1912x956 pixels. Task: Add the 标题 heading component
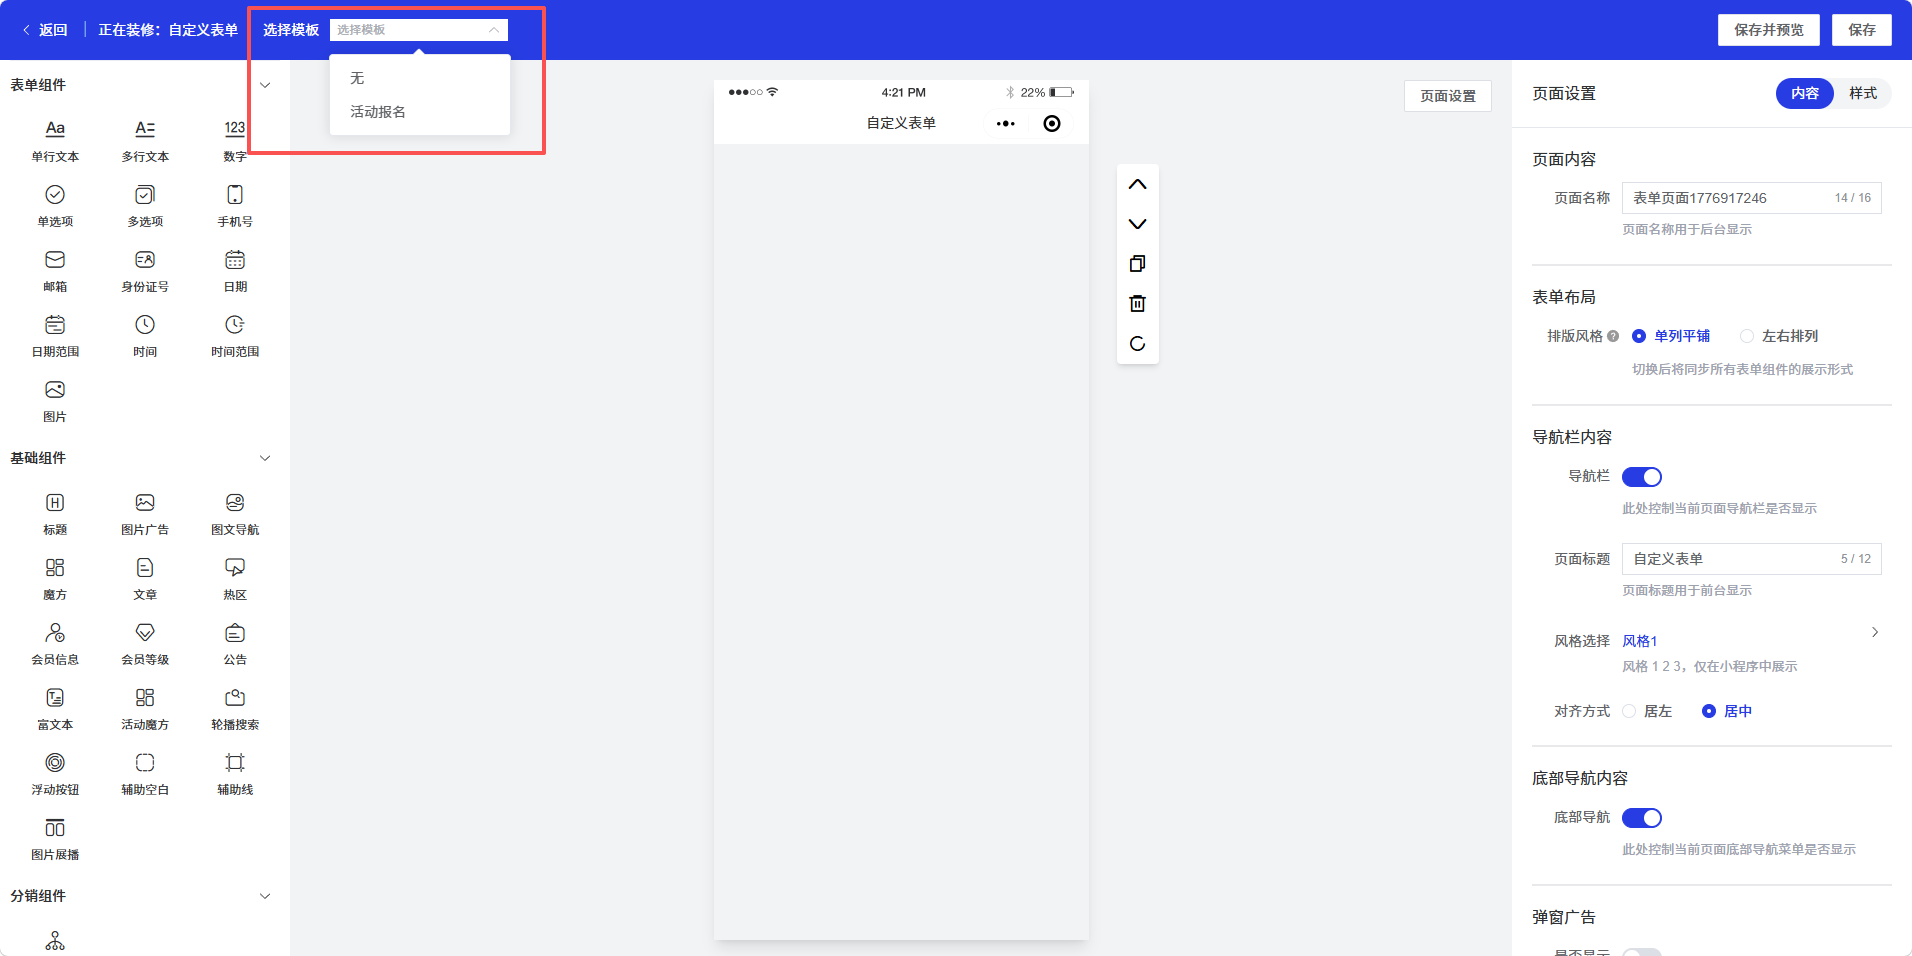[55, 514]
